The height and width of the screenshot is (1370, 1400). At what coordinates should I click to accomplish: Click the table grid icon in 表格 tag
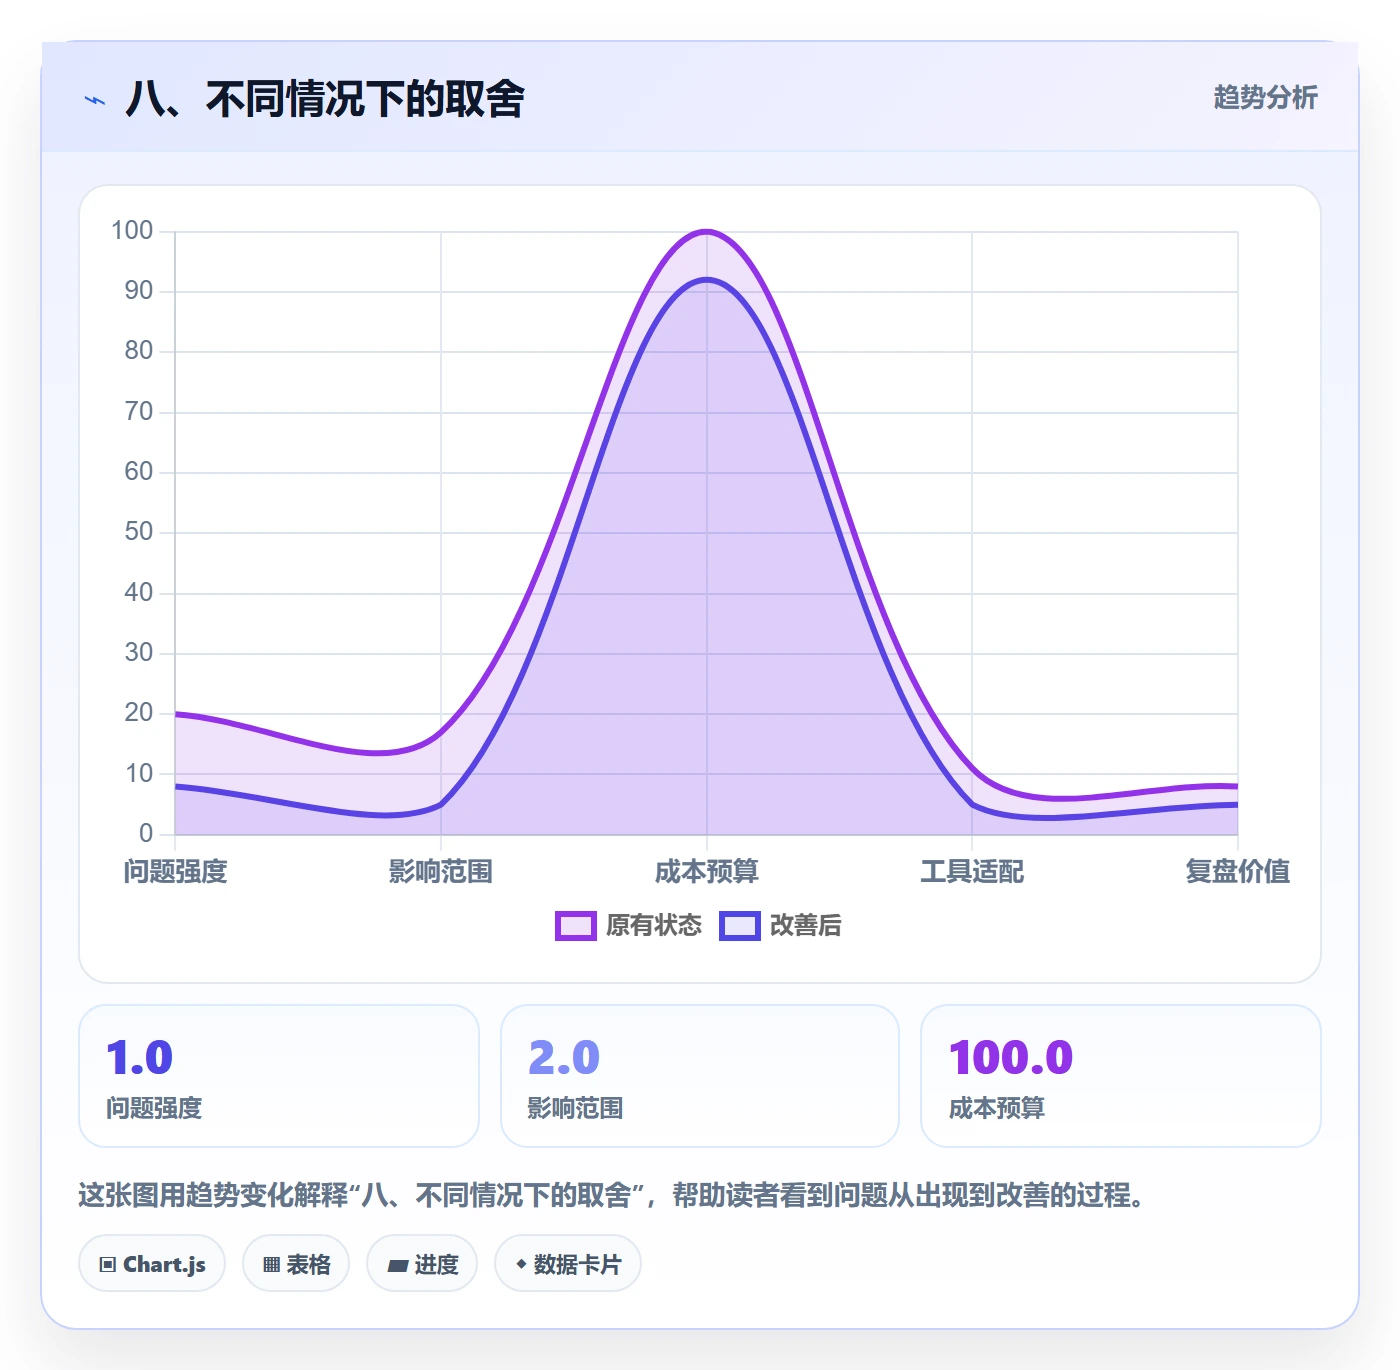pos(271,1265)
